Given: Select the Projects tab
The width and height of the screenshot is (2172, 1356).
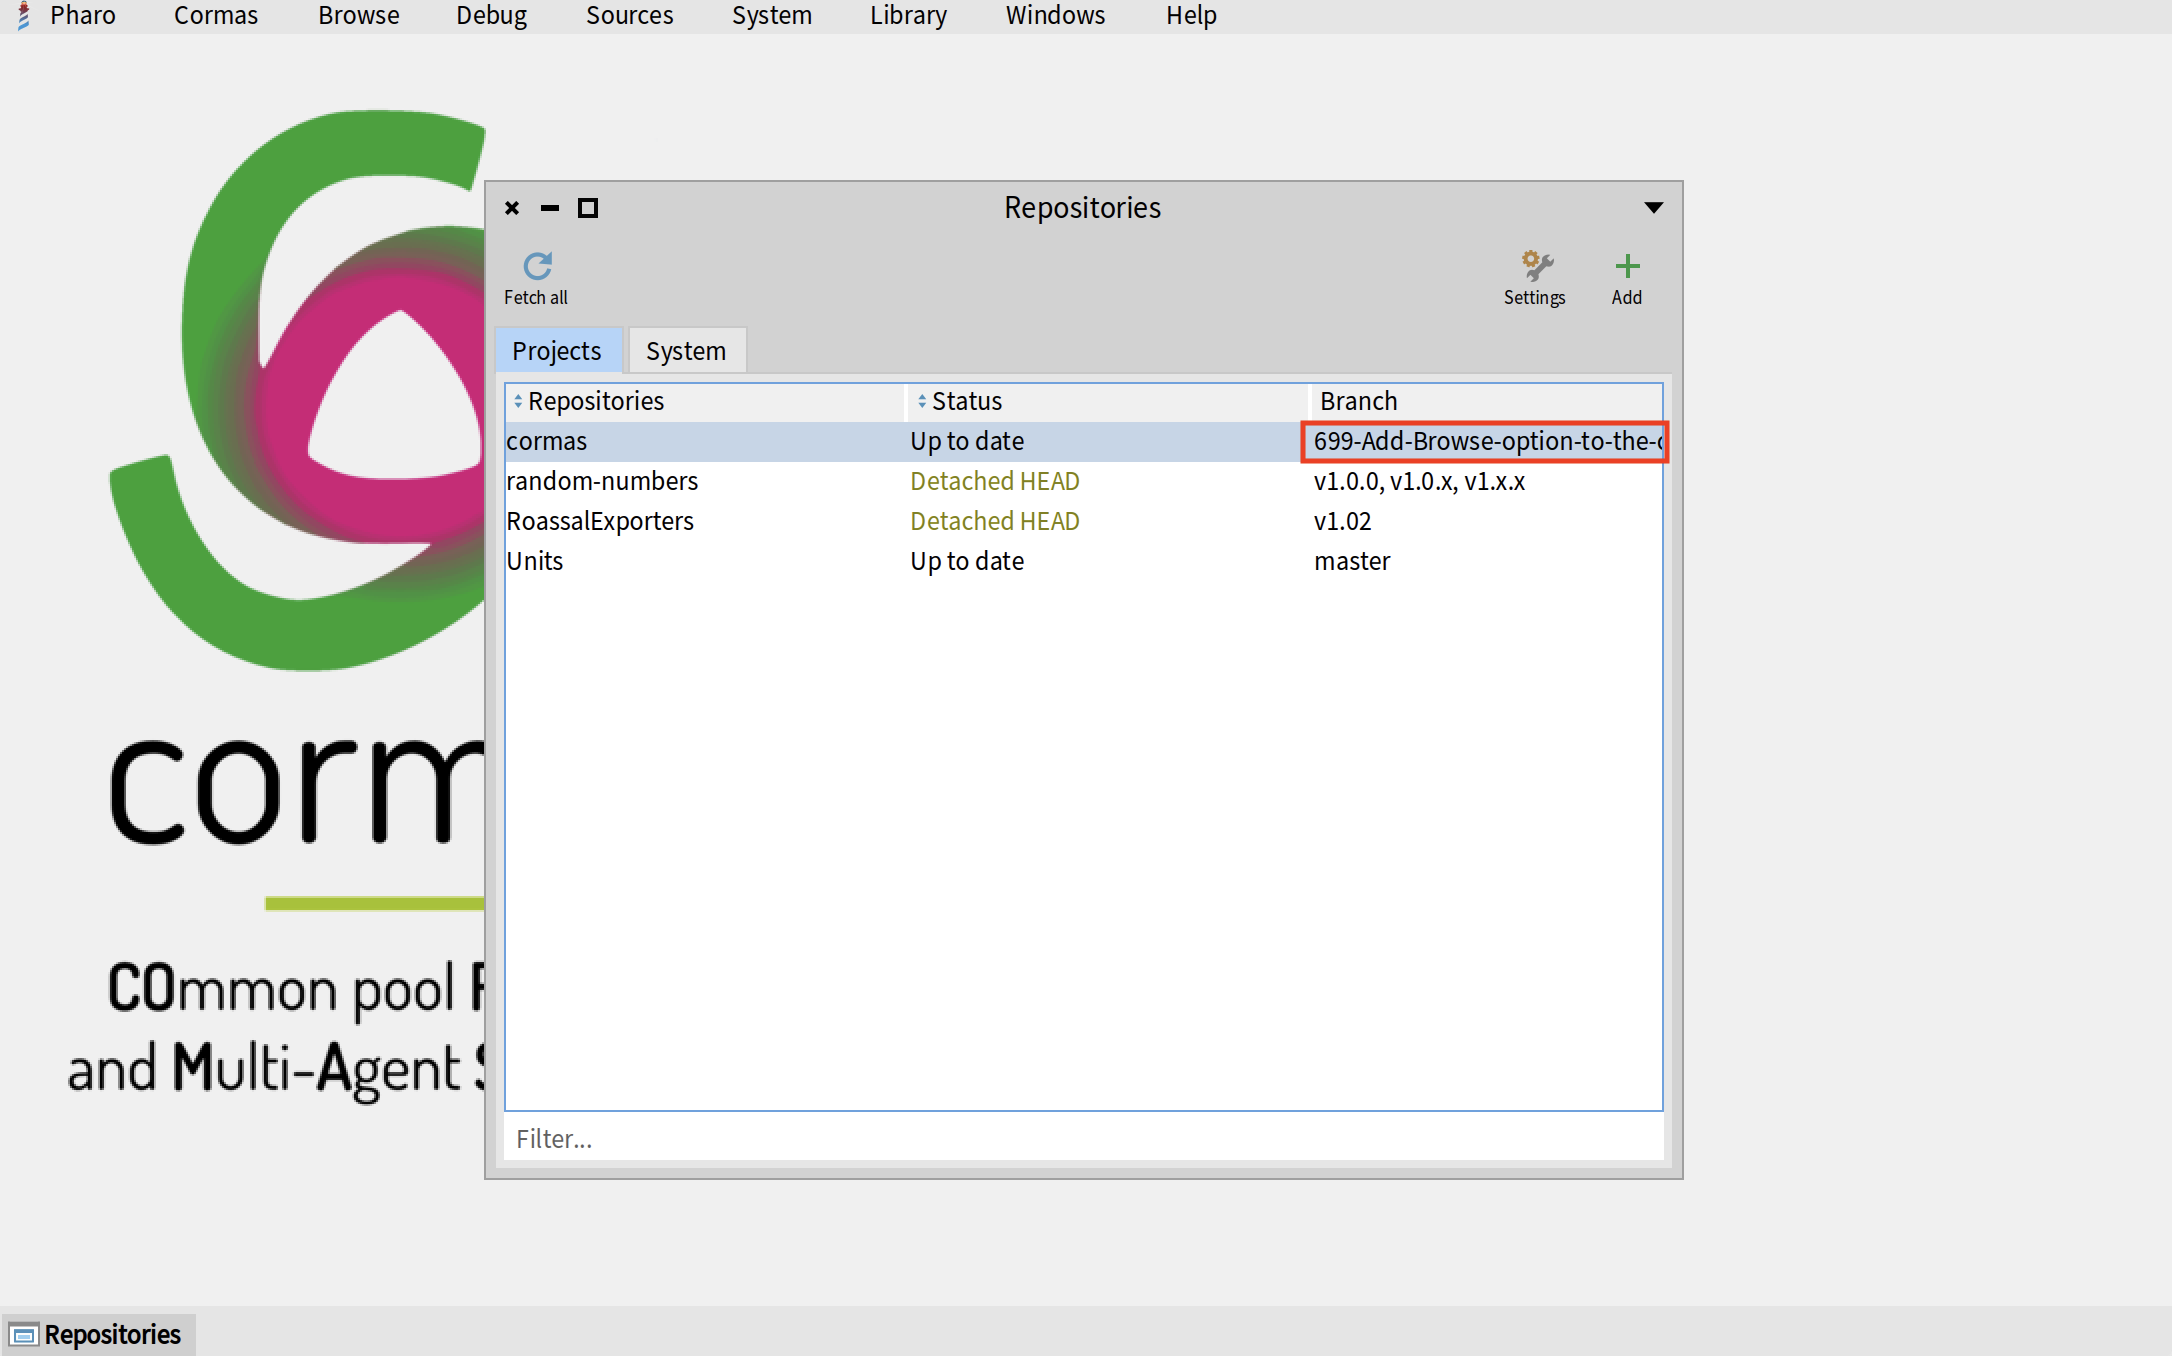Looking at the screenshot, I should point(557,351).
